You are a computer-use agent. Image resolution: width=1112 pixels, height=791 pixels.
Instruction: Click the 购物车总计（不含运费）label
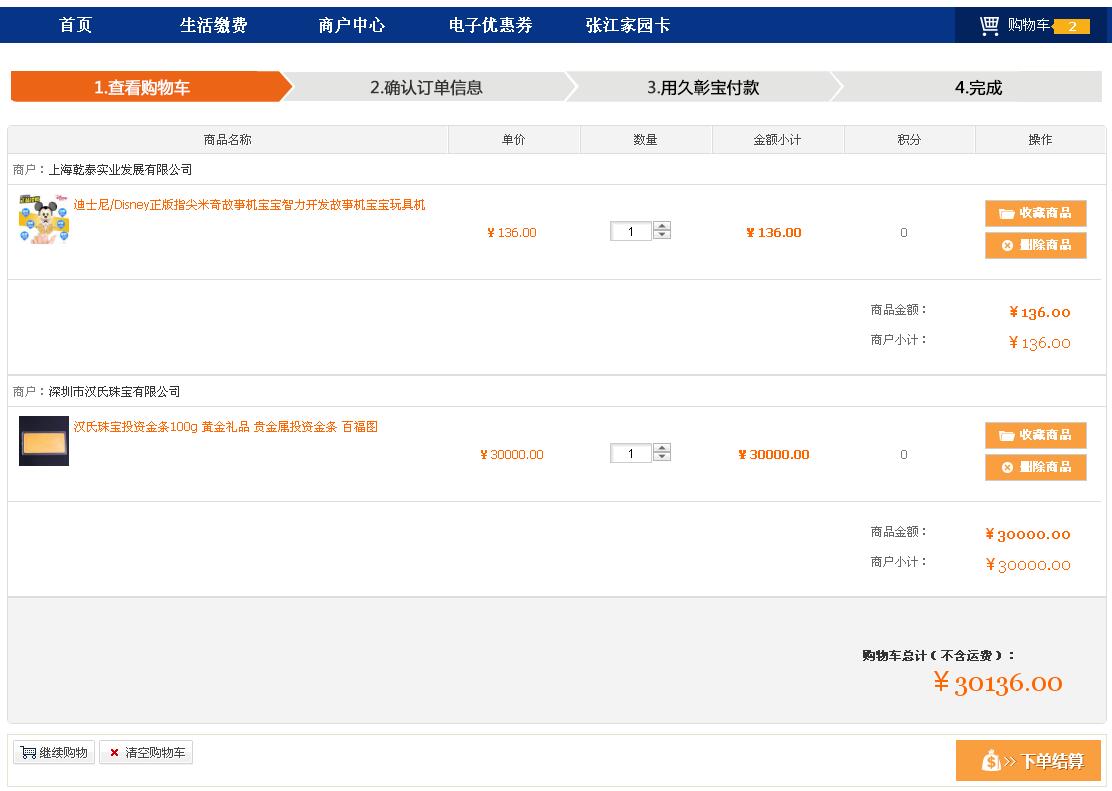coord(938,656)
